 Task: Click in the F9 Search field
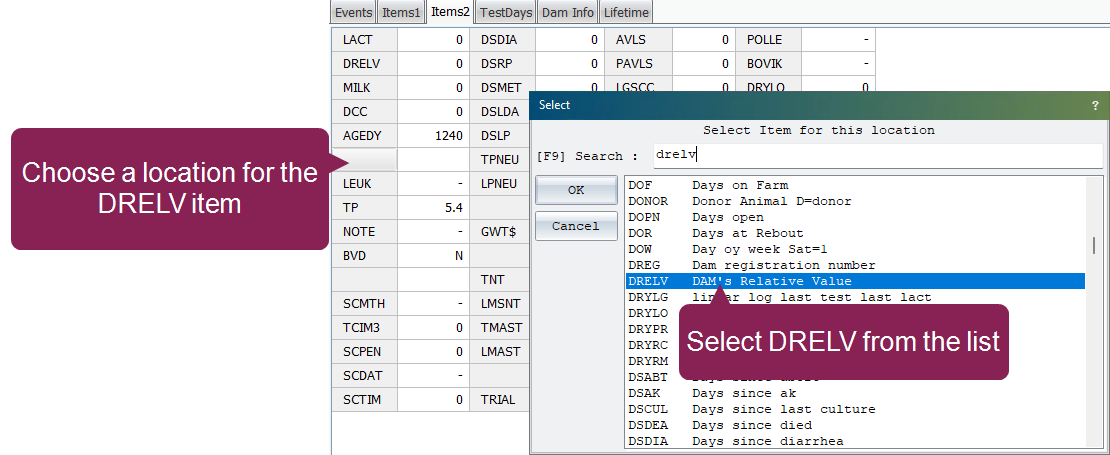pyautogui.click(x=876, y=156)
